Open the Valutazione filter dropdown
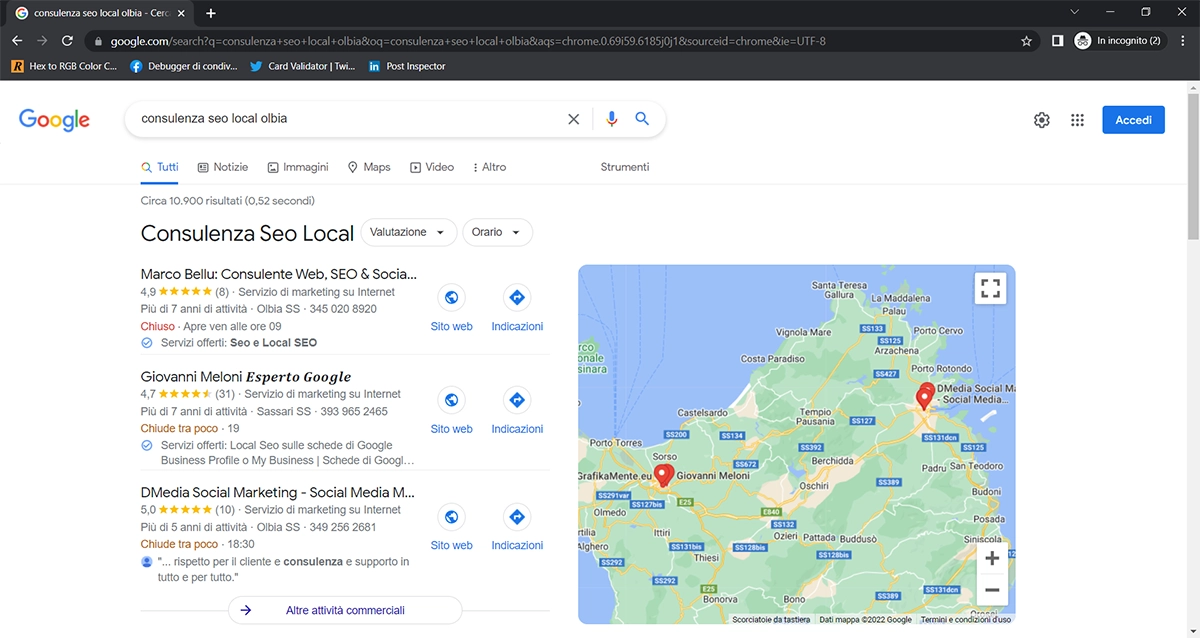Image resolution: width=1200 pixels, height=638 pixels. (409, 232)
